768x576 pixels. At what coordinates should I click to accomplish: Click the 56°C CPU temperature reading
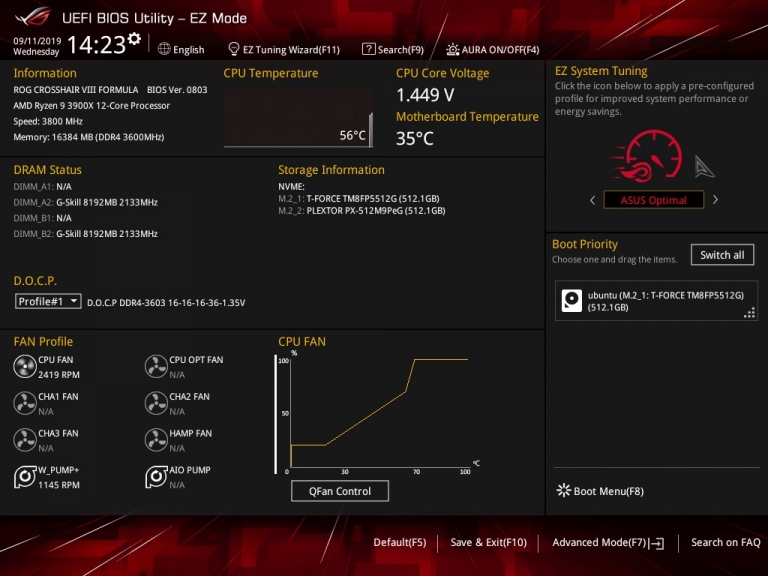(353, 135)
